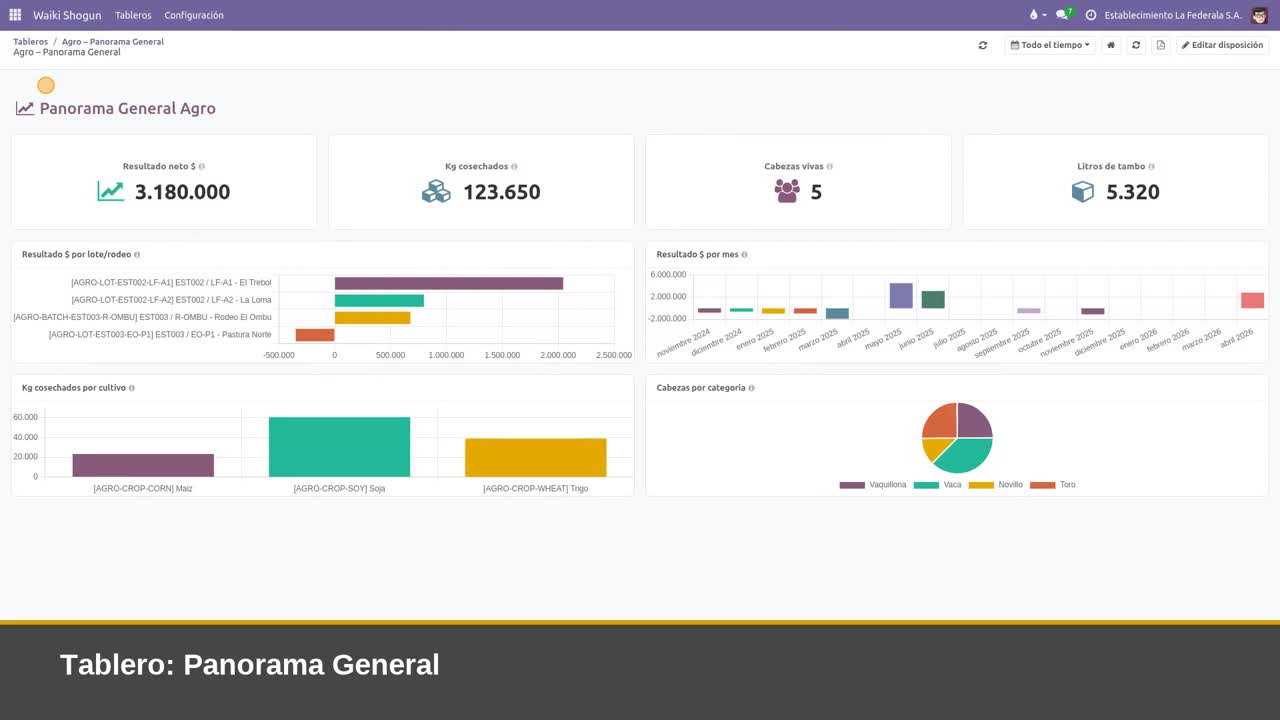Click the info icon next to Kg cosechados
The image size is (1280, 720).
514,167
